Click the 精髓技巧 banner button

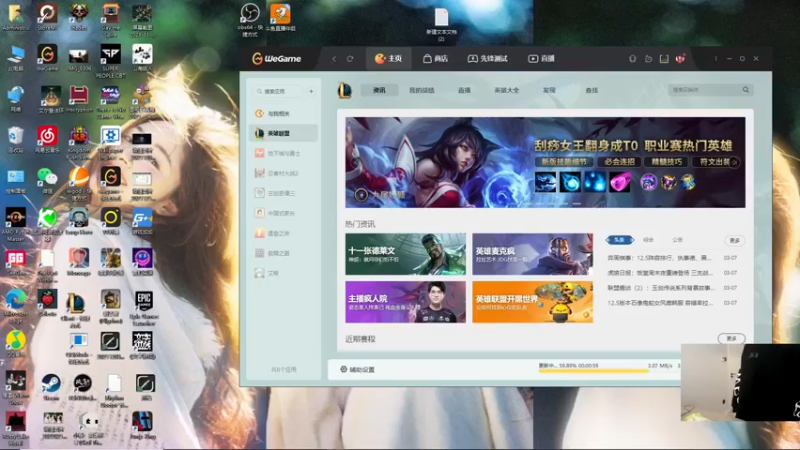[x=666, y=162]
